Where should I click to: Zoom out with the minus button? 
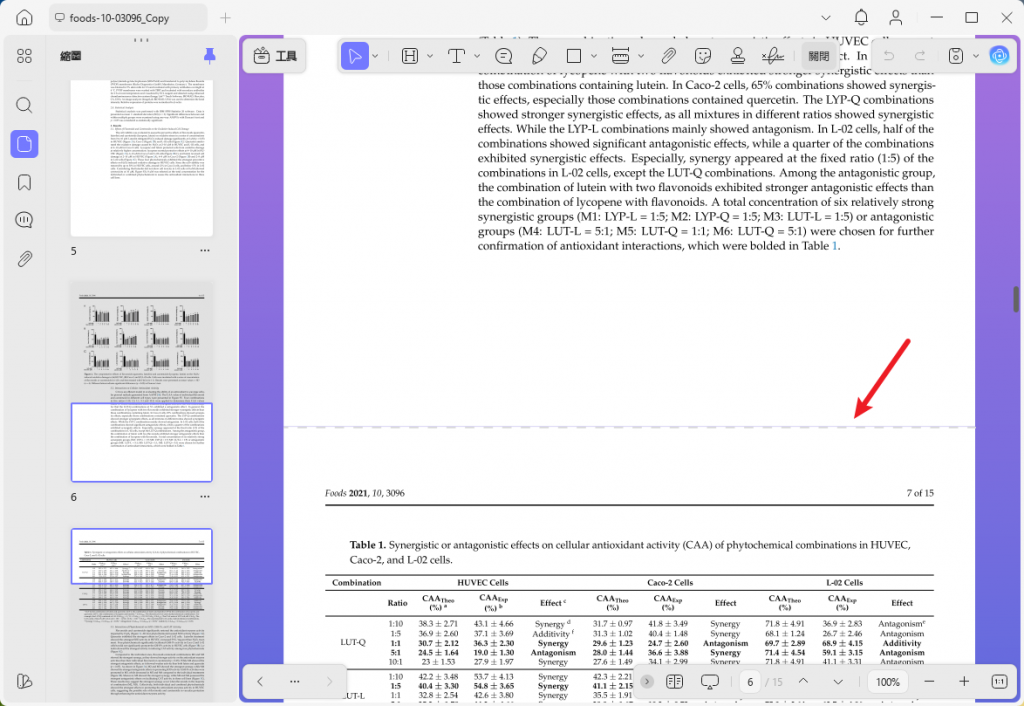[x=929, y=682]
